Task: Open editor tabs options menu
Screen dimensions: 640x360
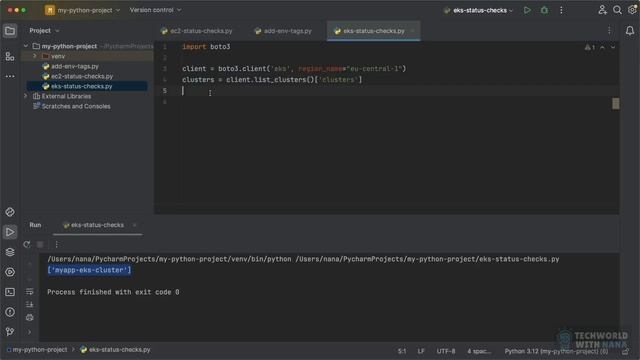Action: click(609, 31)
